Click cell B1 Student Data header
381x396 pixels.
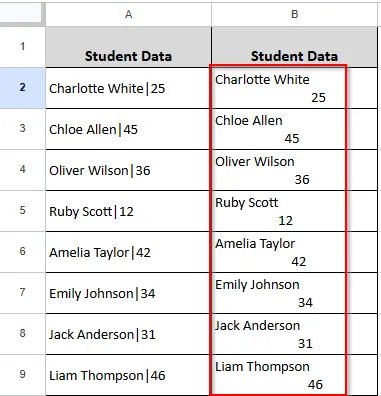tap(294, 47)
